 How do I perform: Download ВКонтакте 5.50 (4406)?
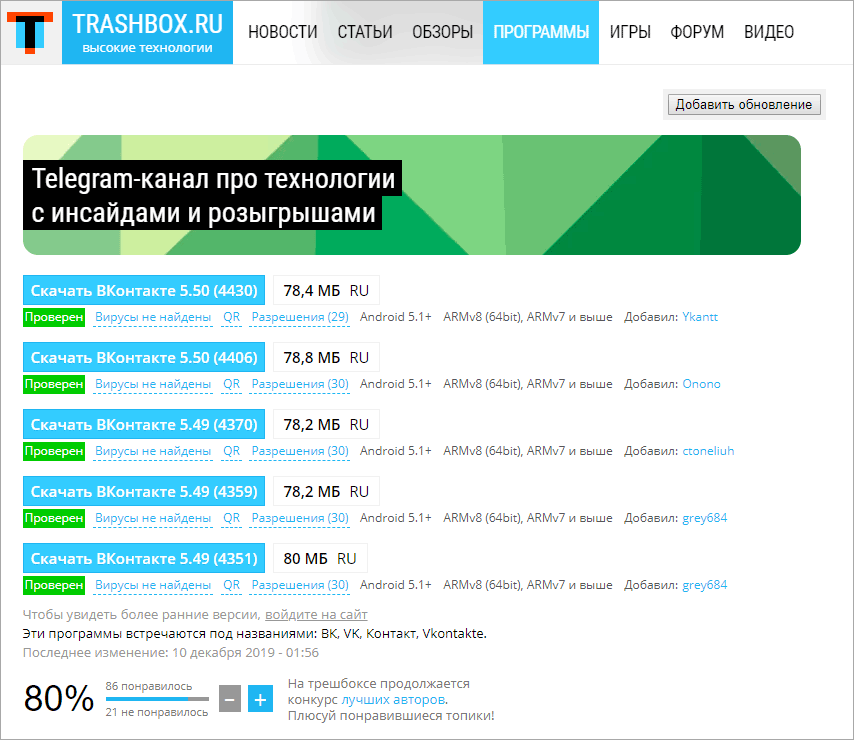point(144,357)
